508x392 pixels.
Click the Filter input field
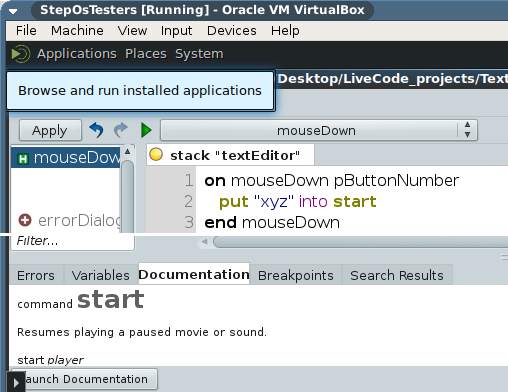coord(73,241)
